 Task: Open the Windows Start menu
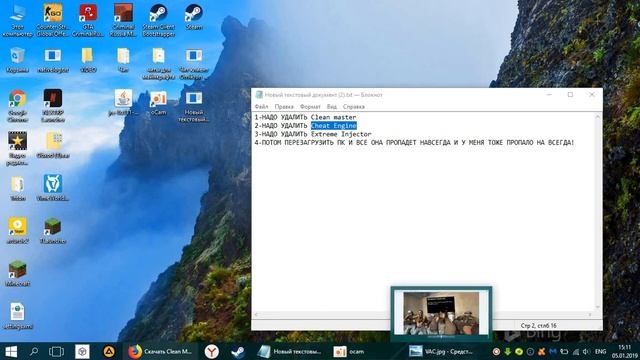[11, 351]
